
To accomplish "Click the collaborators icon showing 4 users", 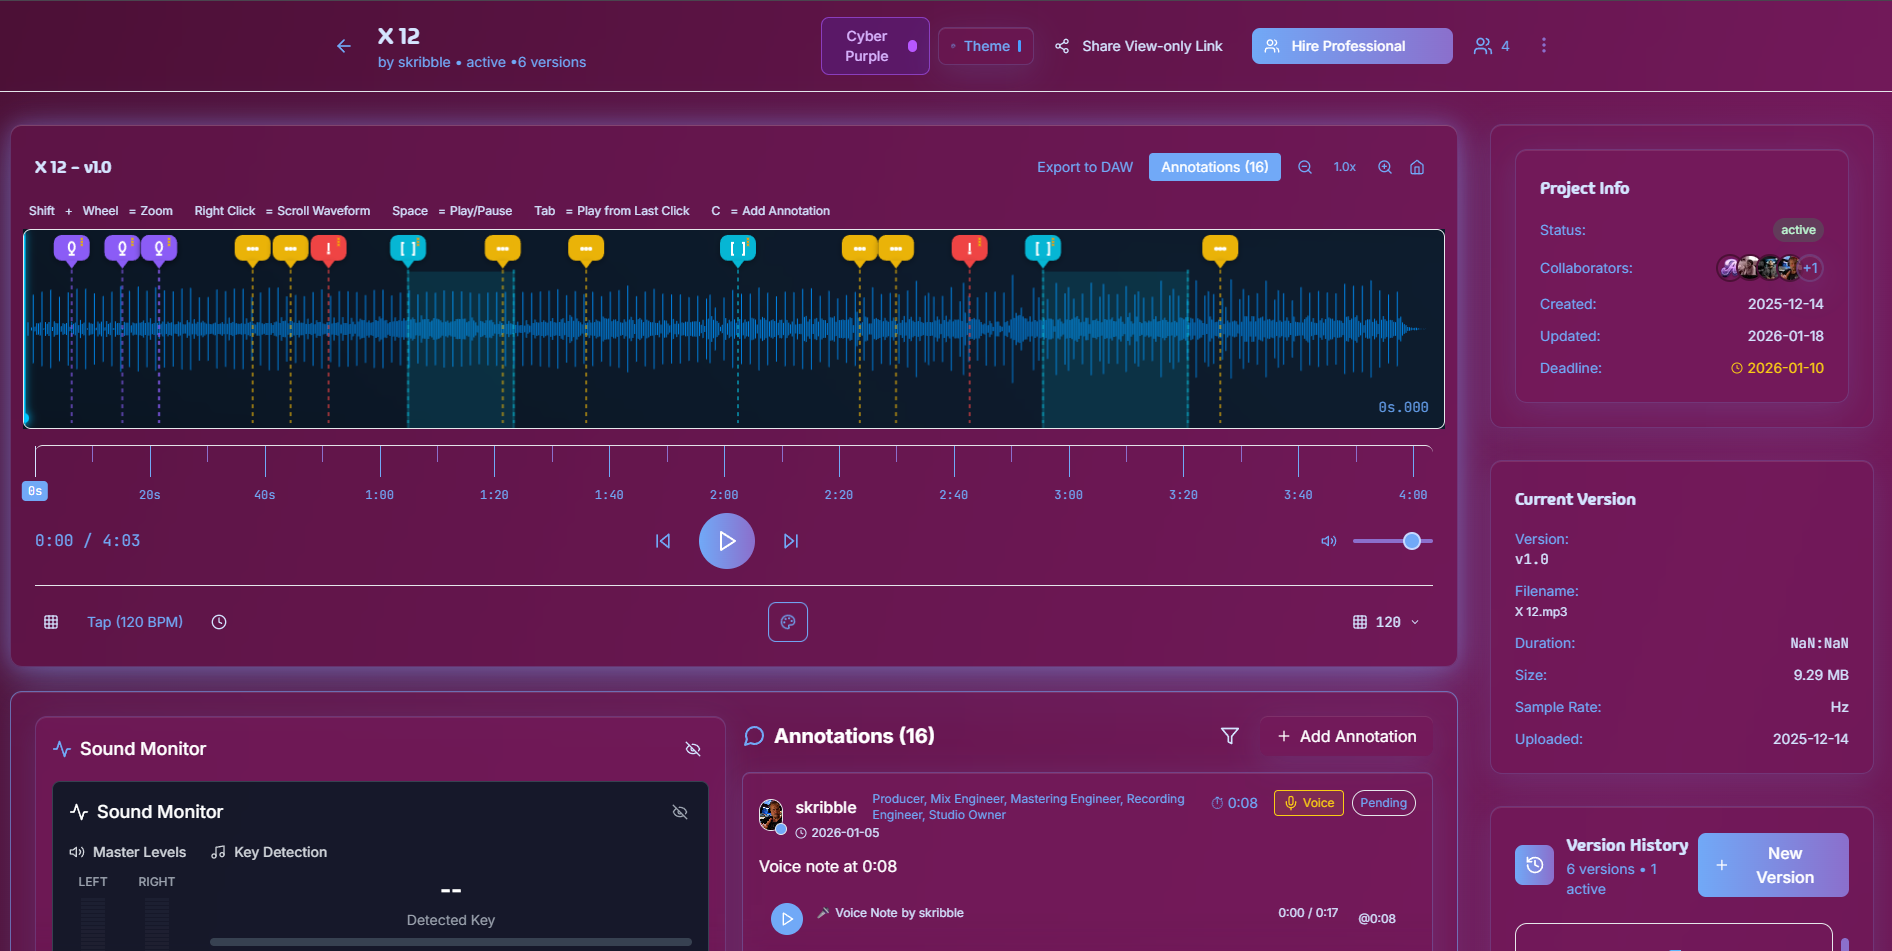I will [1491, 45].
